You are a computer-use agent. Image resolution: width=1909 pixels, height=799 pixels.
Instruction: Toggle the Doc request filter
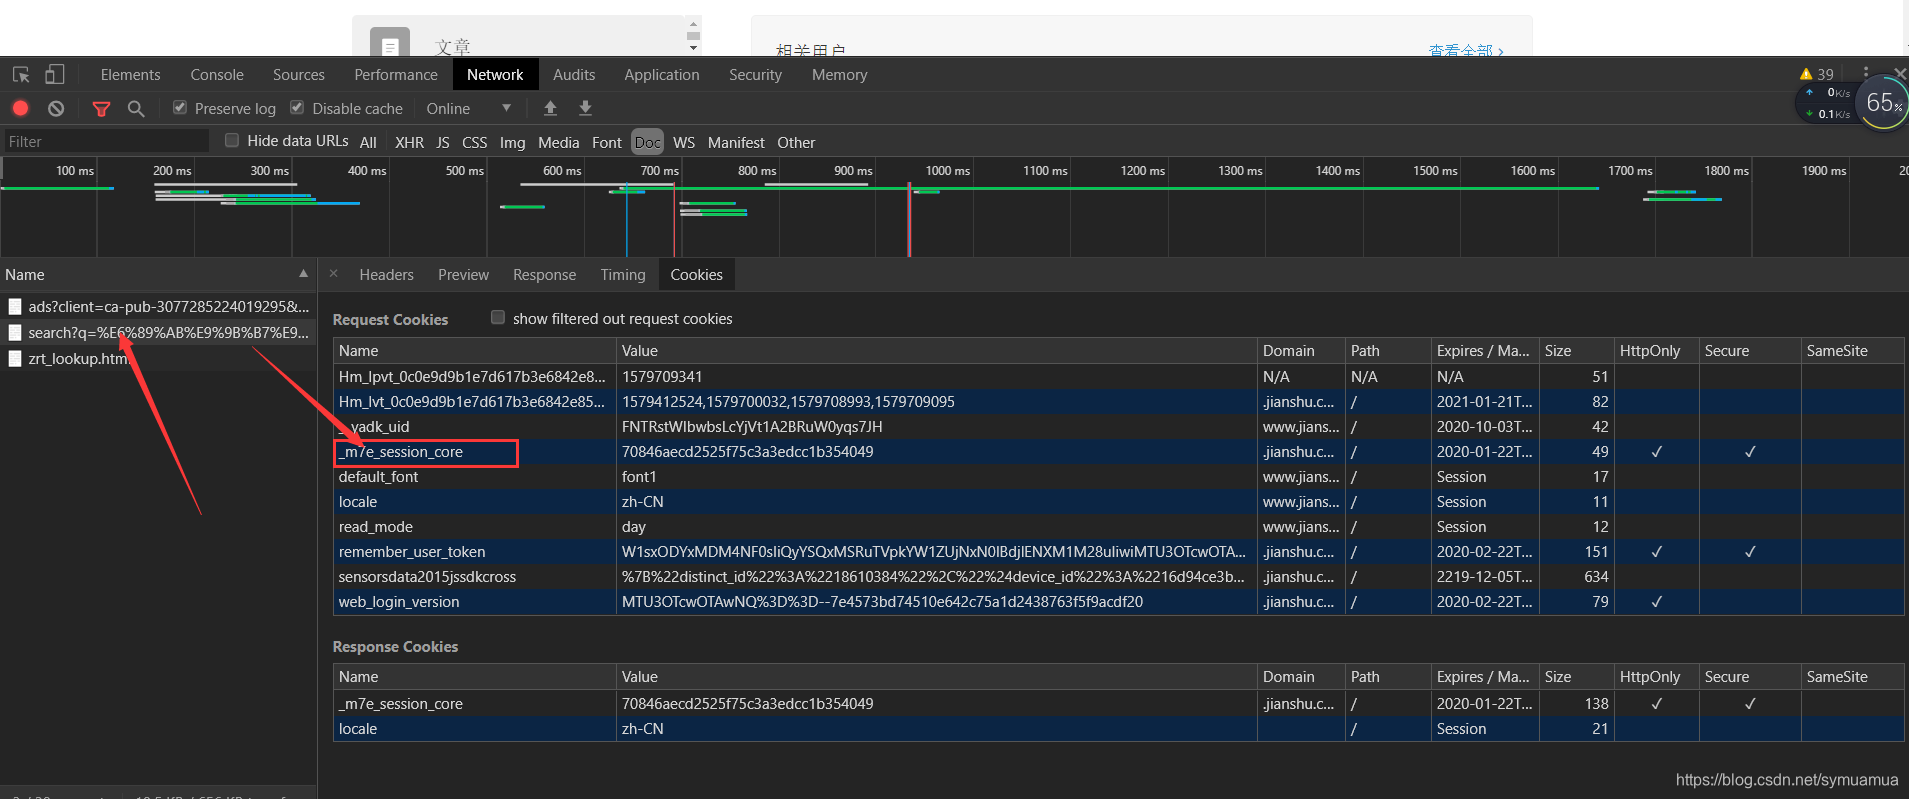(x=648, y=142)
